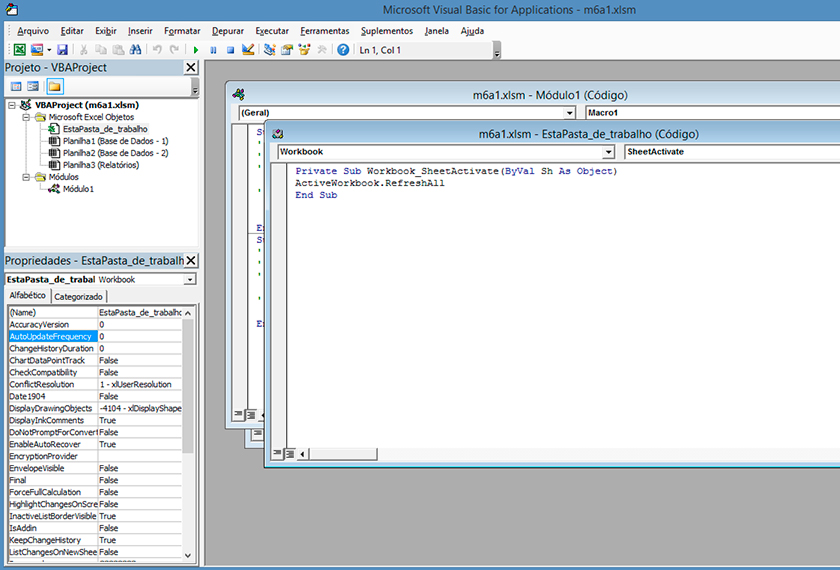Click the Reset (stop) square icon
840x570 pixels.
pyautogui.click(x=230, y=50)
